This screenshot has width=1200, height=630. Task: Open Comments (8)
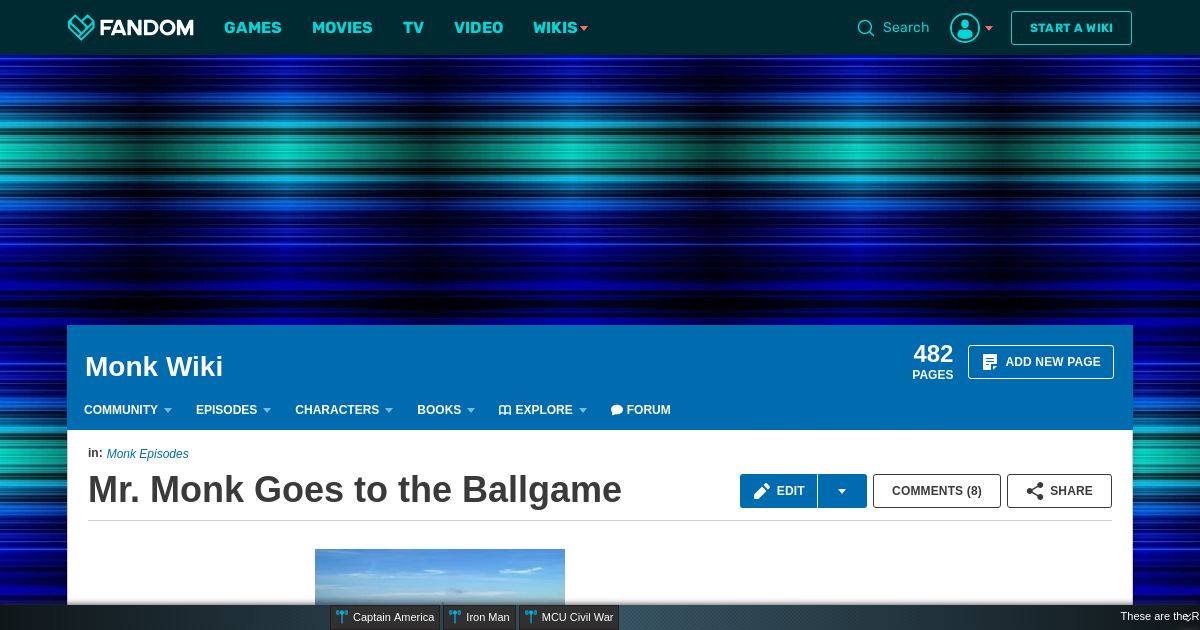click(x=937, y=491)
